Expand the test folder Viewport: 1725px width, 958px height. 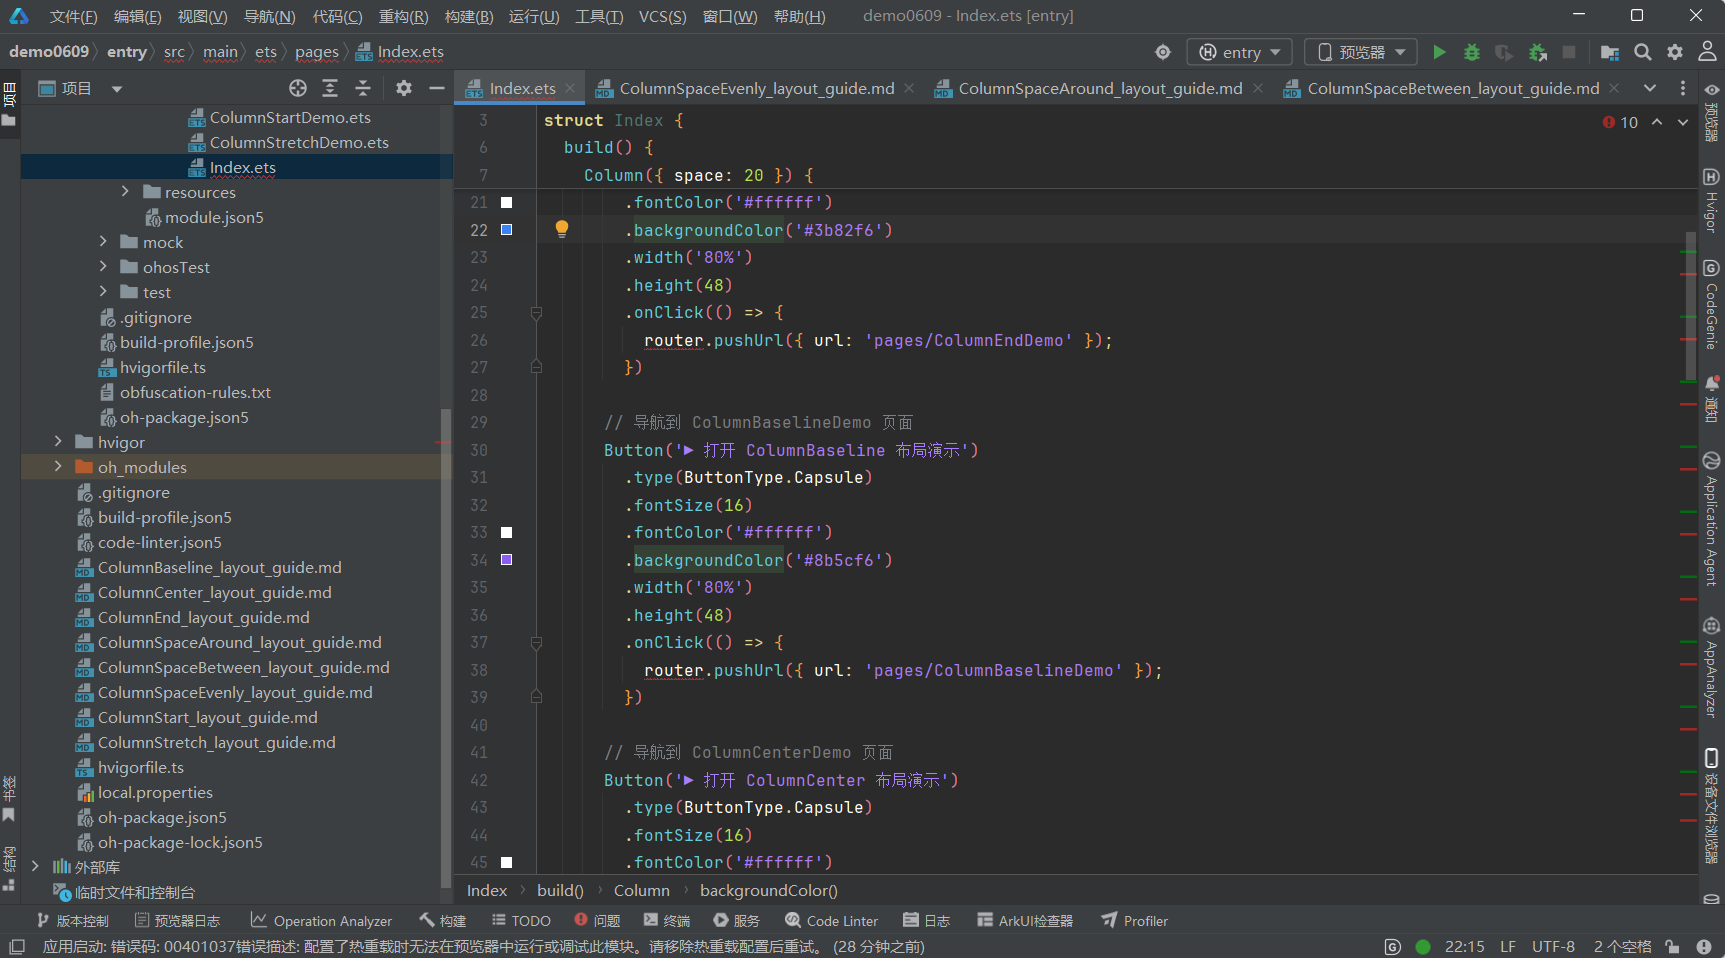coord(103,292)
